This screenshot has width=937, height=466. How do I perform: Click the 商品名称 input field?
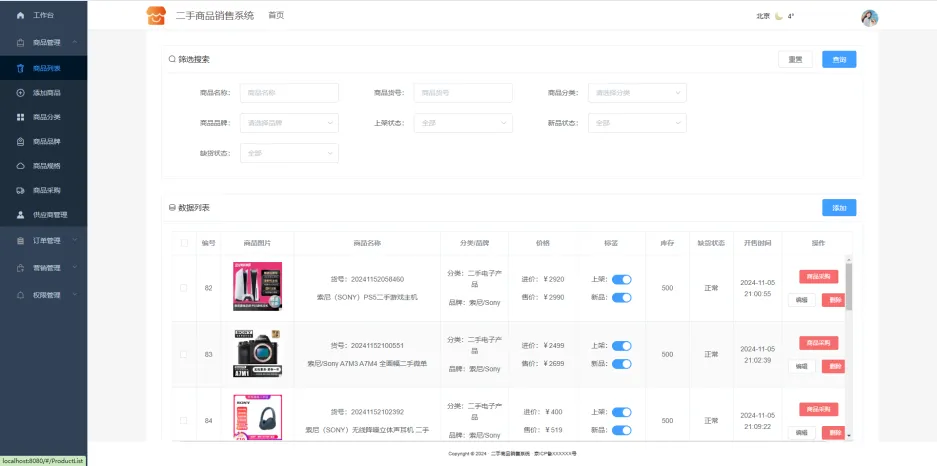289,93
